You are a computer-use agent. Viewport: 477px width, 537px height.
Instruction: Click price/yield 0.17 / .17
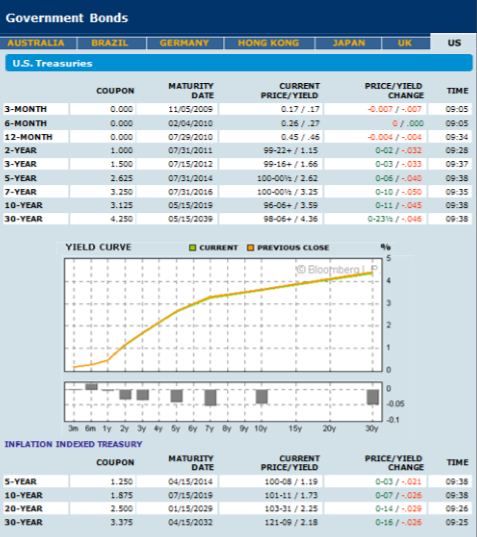click(300, 109)
